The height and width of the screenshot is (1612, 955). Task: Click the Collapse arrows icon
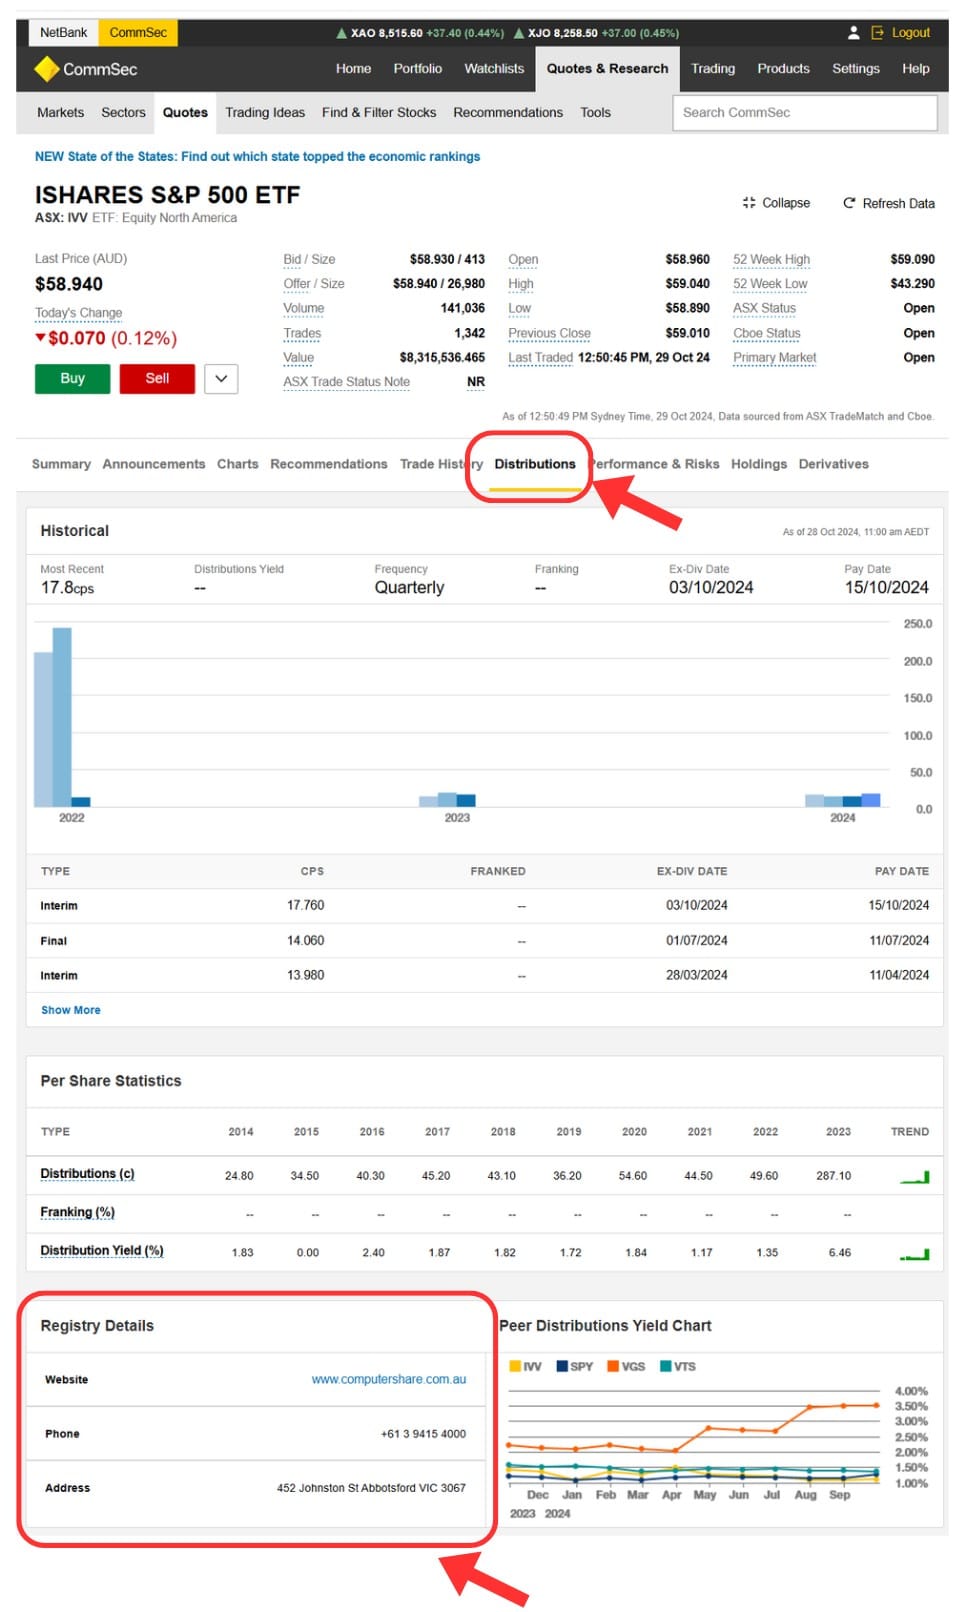click(x=749, y=203)
